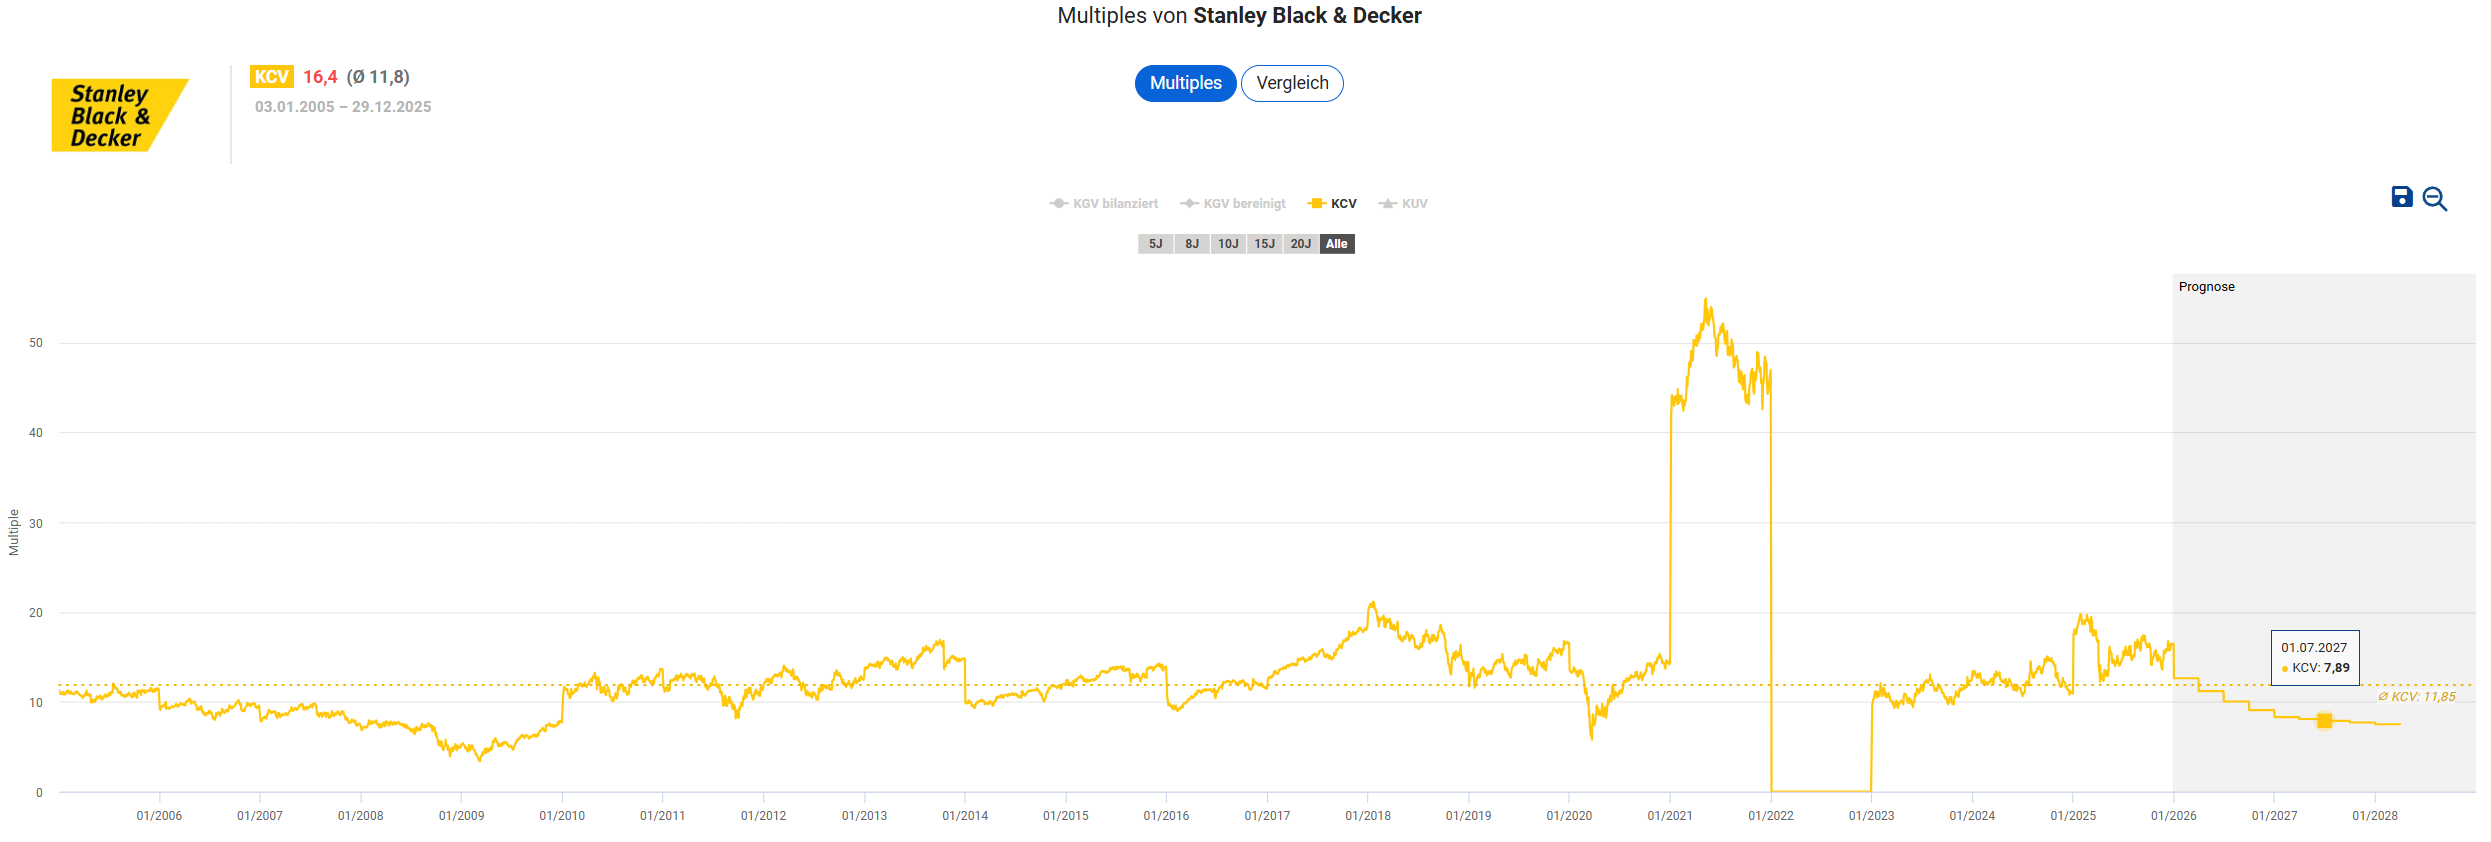Show the KUV legend series

1403,204
